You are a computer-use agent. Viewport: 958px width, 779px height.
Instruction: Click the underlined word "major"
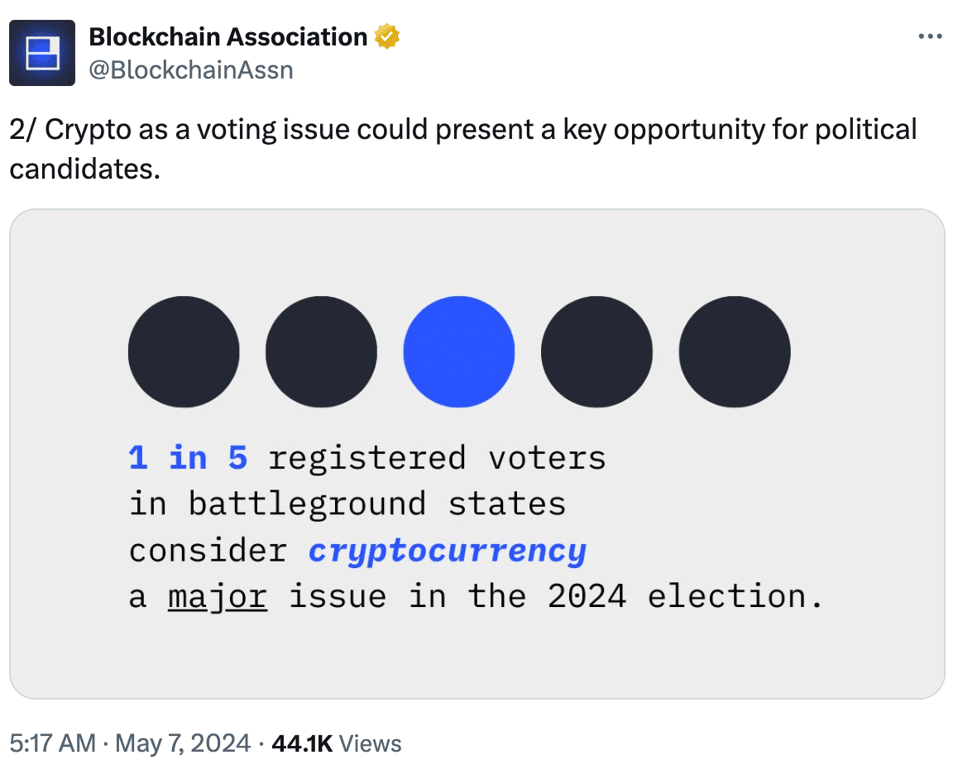click(x=217, y=597)
